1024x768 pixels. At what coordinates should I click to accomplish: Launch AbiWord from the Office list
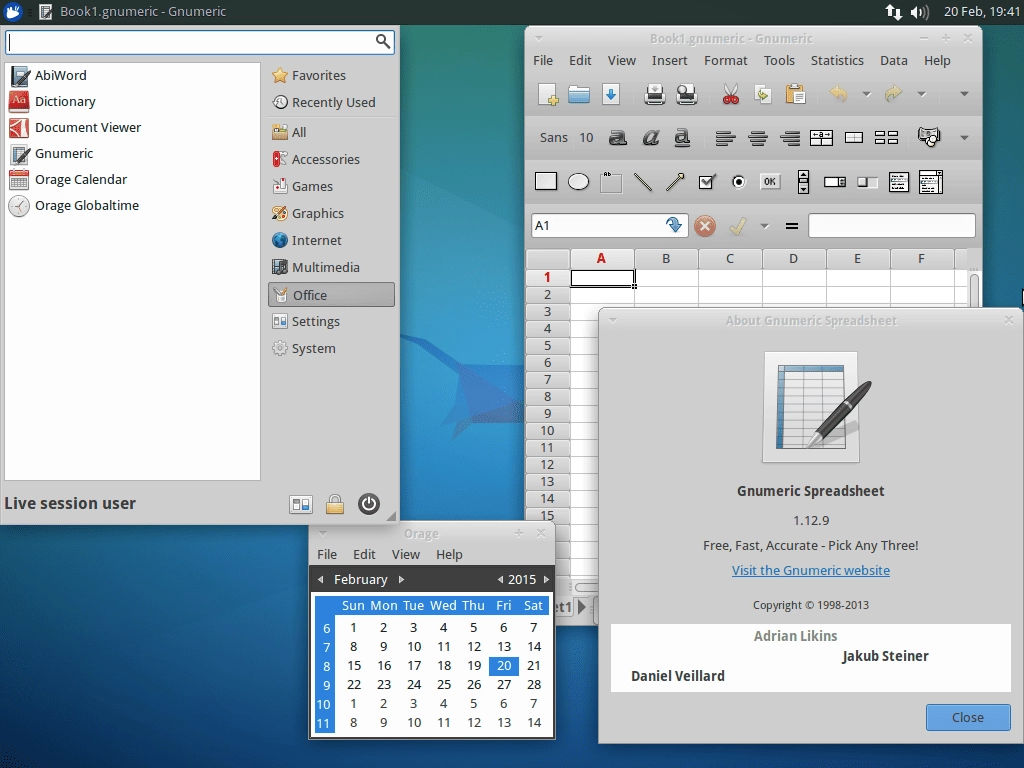click(133, 75)
